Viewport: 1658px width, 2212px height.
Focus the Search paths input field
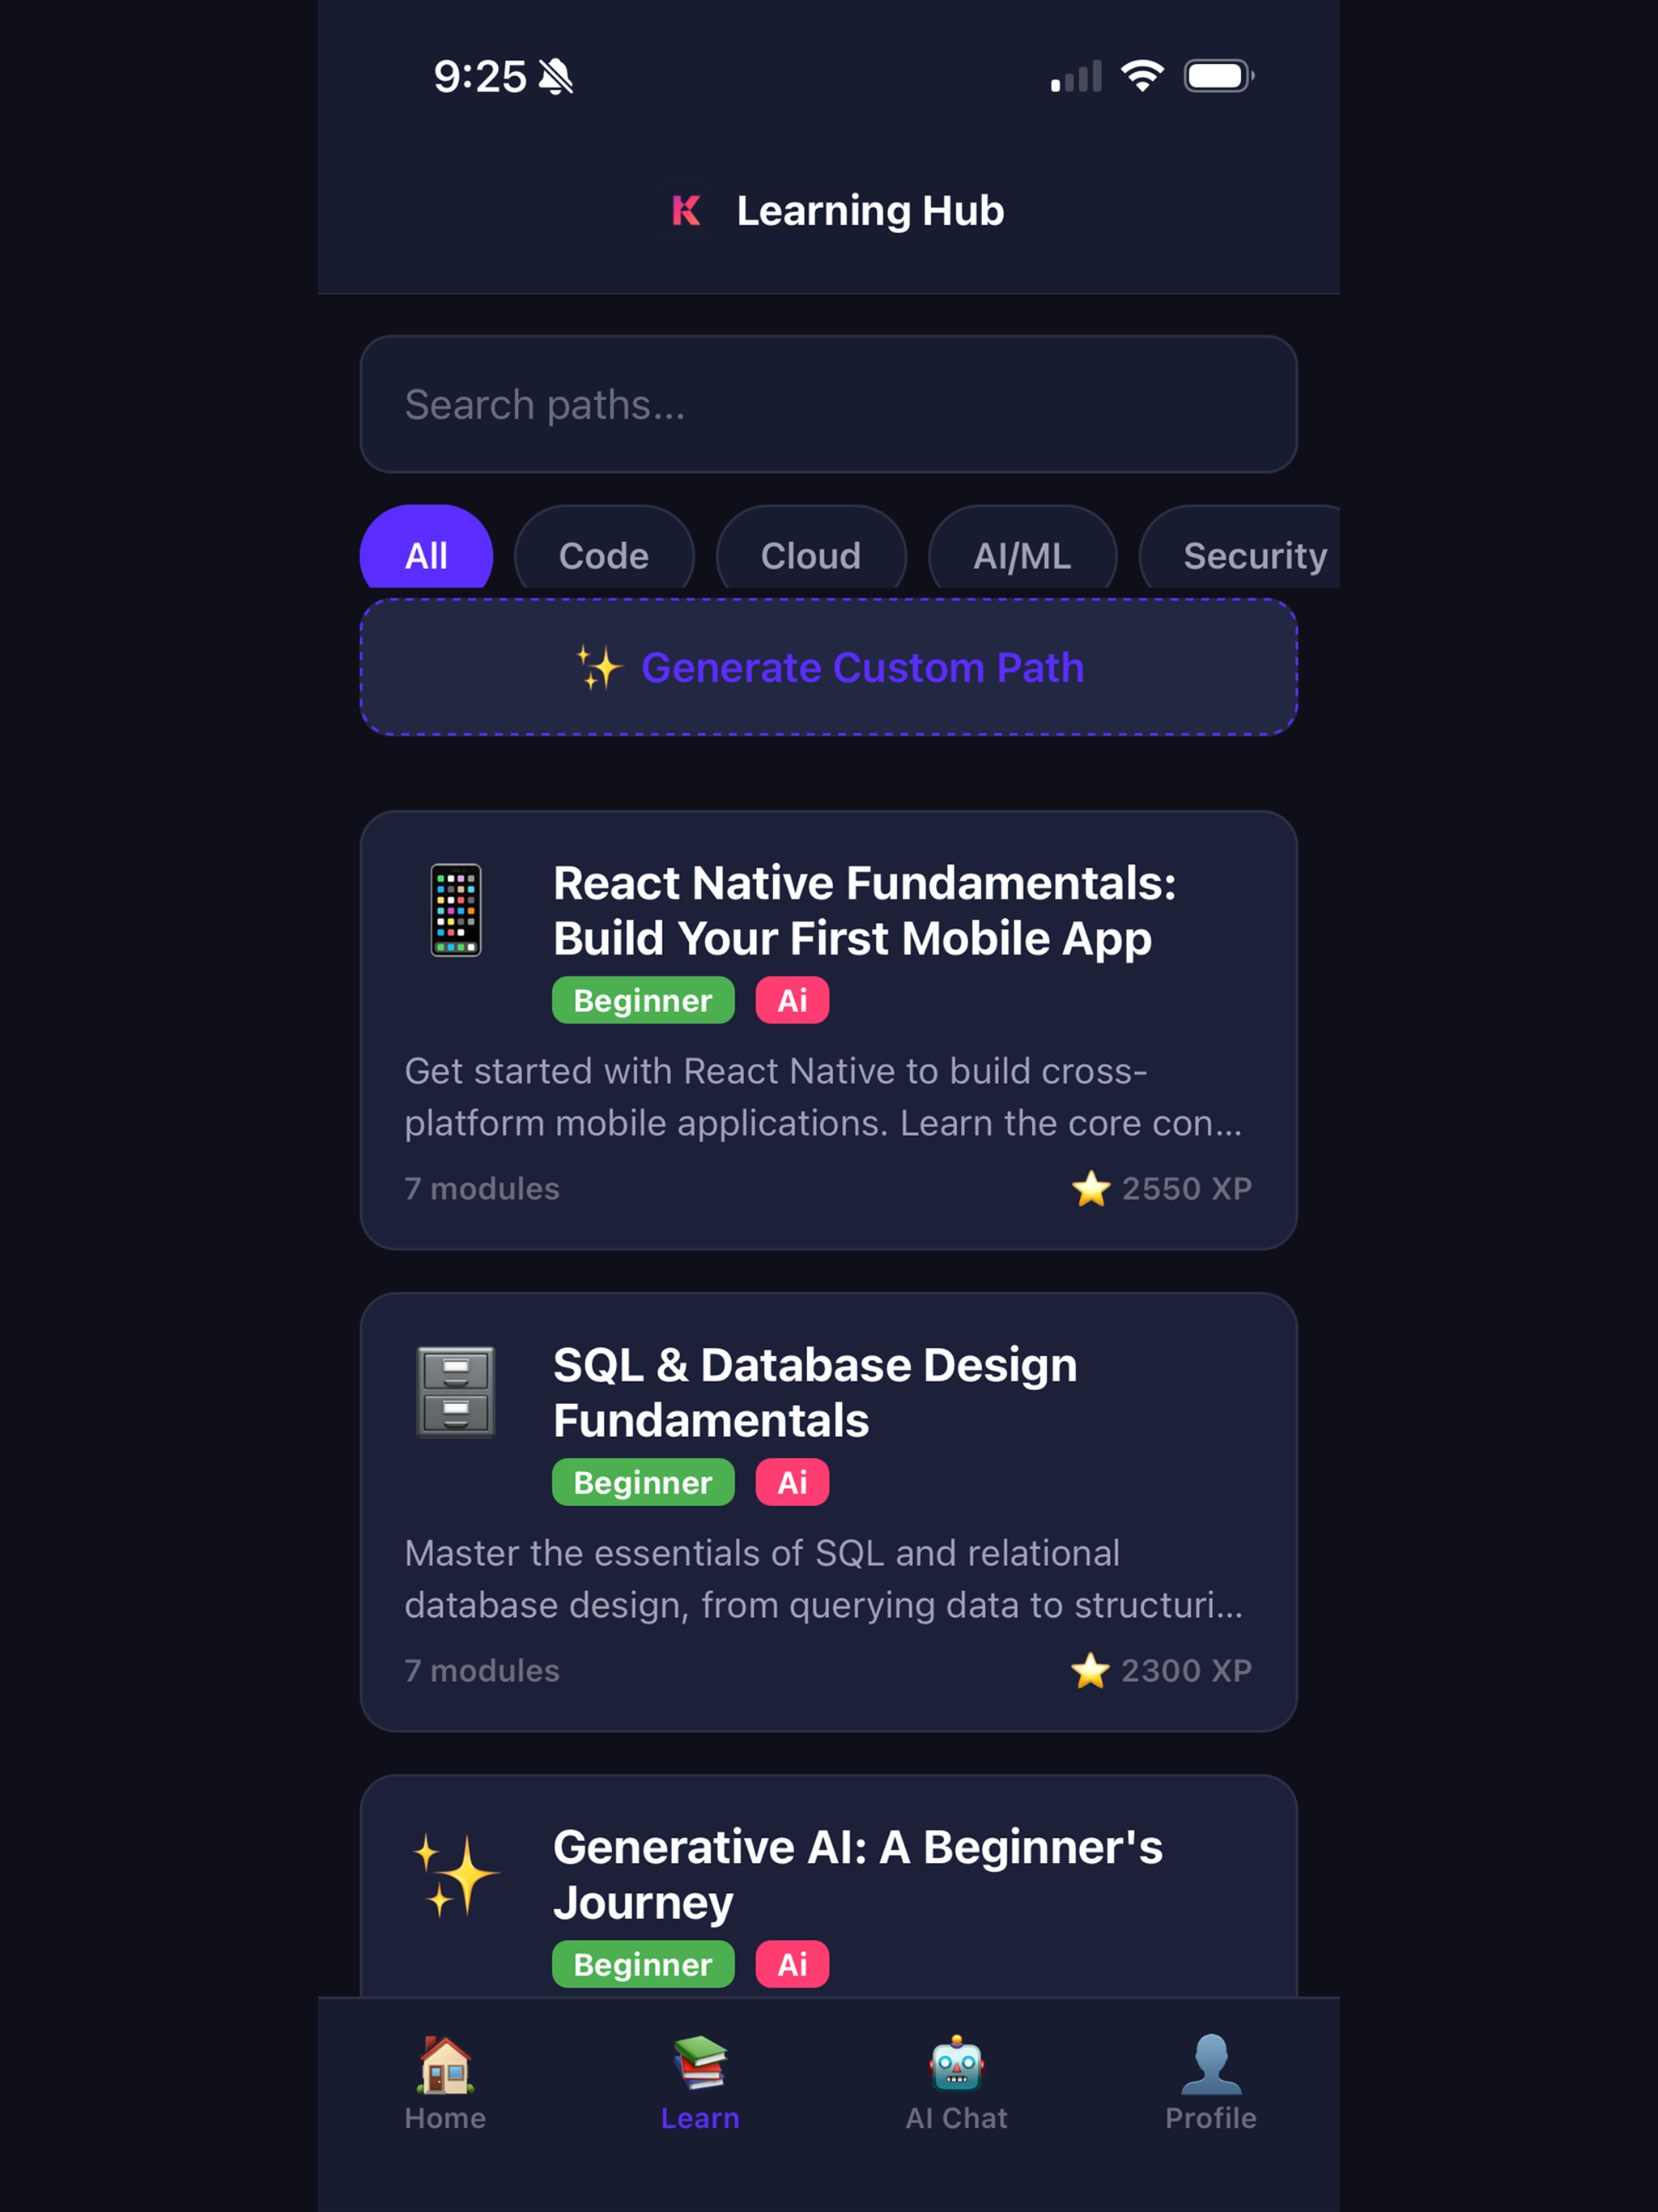pyautogui.click(x=829, y=404)
